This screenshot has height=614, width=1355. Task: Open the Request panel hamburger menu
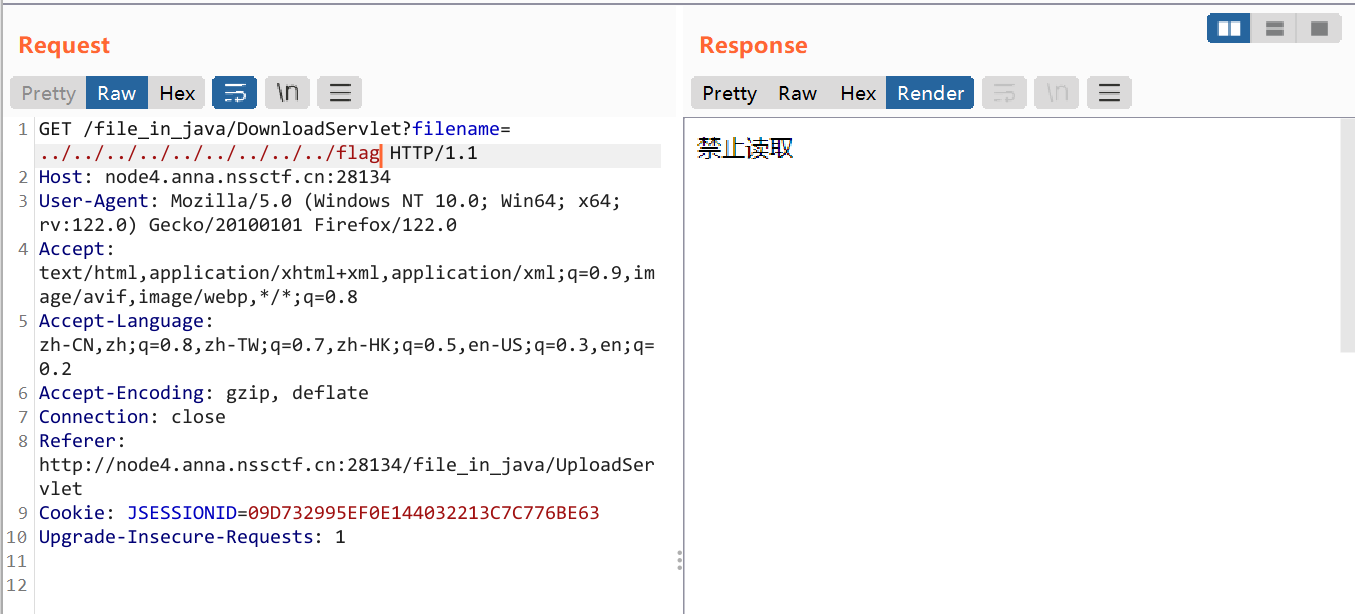[x=339, y=93]
